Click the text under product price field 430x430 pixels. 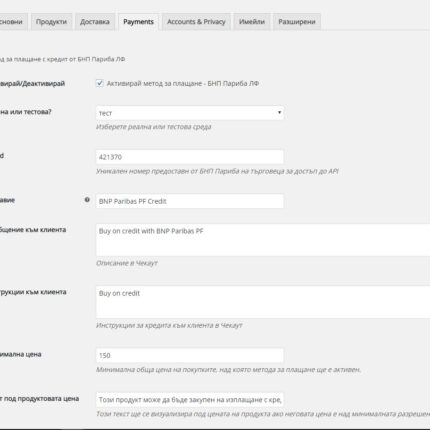click(x=190, y=400)
